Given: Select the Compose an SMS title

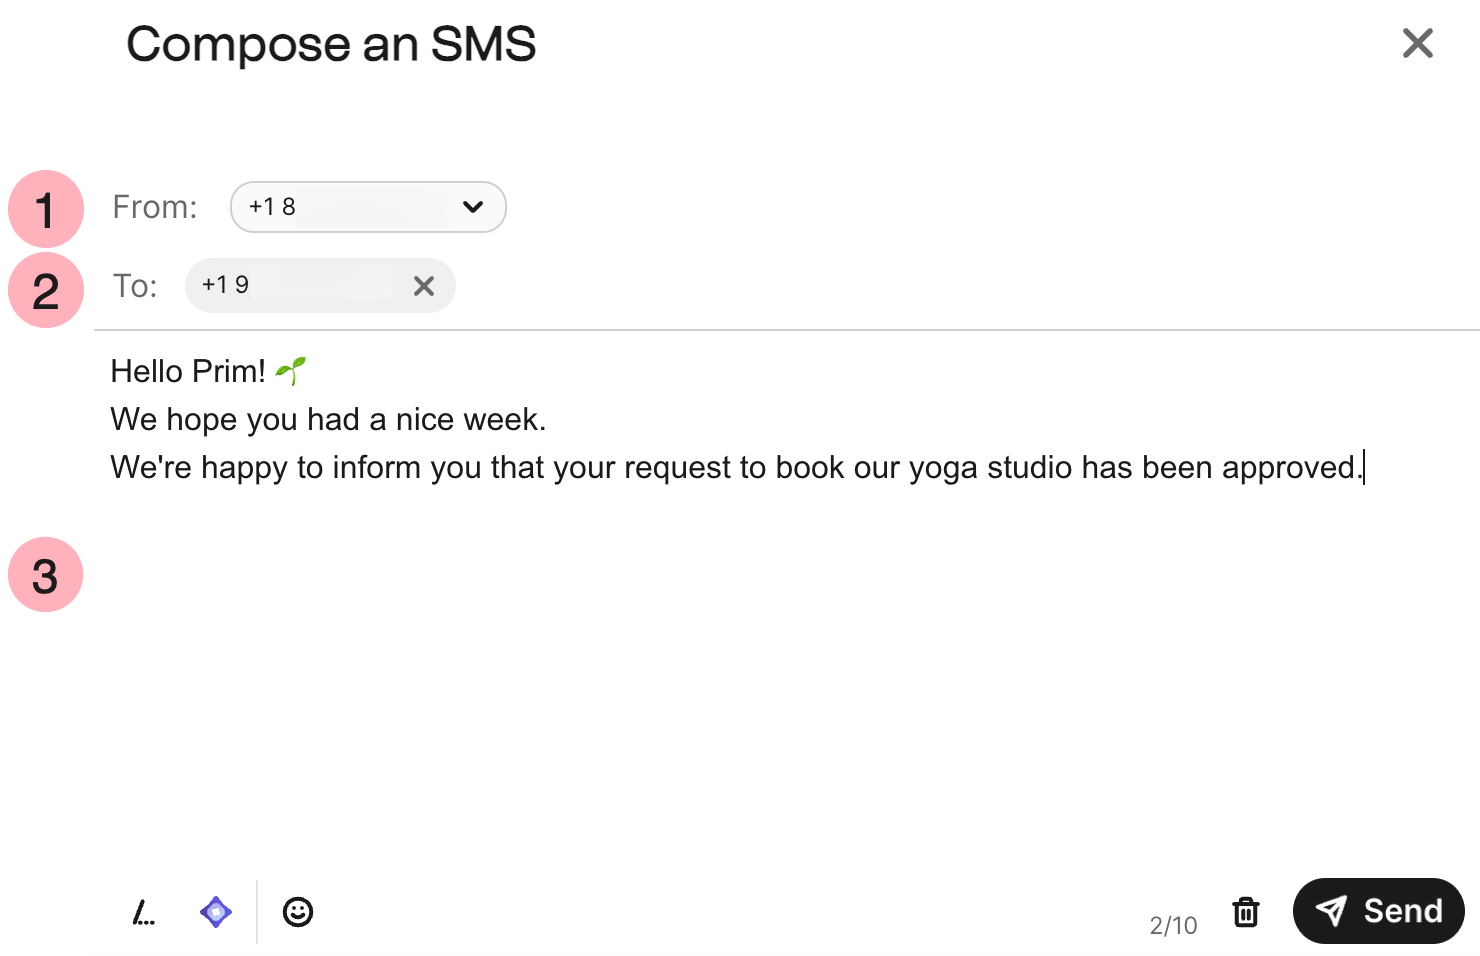Looking at the screenshot, I should (330, 44).
